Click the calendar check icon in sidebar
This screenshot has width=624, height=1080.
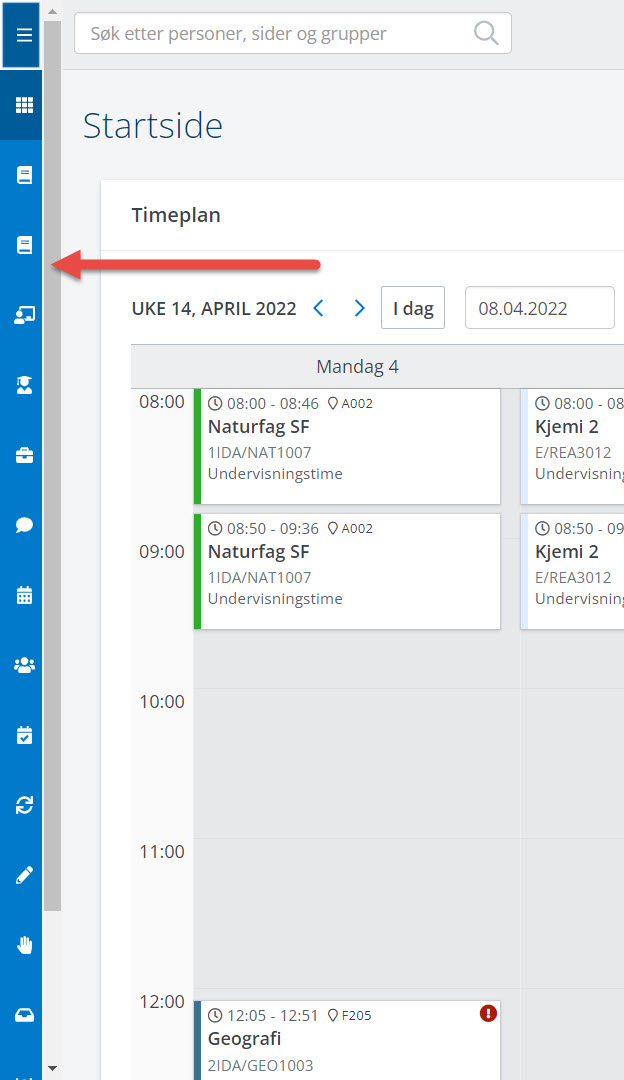coord(24,735)
